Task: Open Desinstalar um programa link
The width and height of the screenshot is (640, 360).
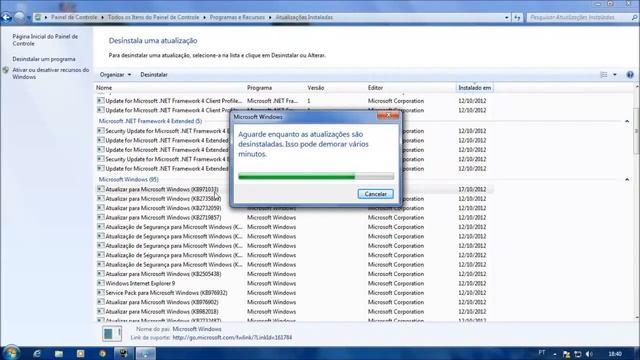Action: (x=44, y=59)
